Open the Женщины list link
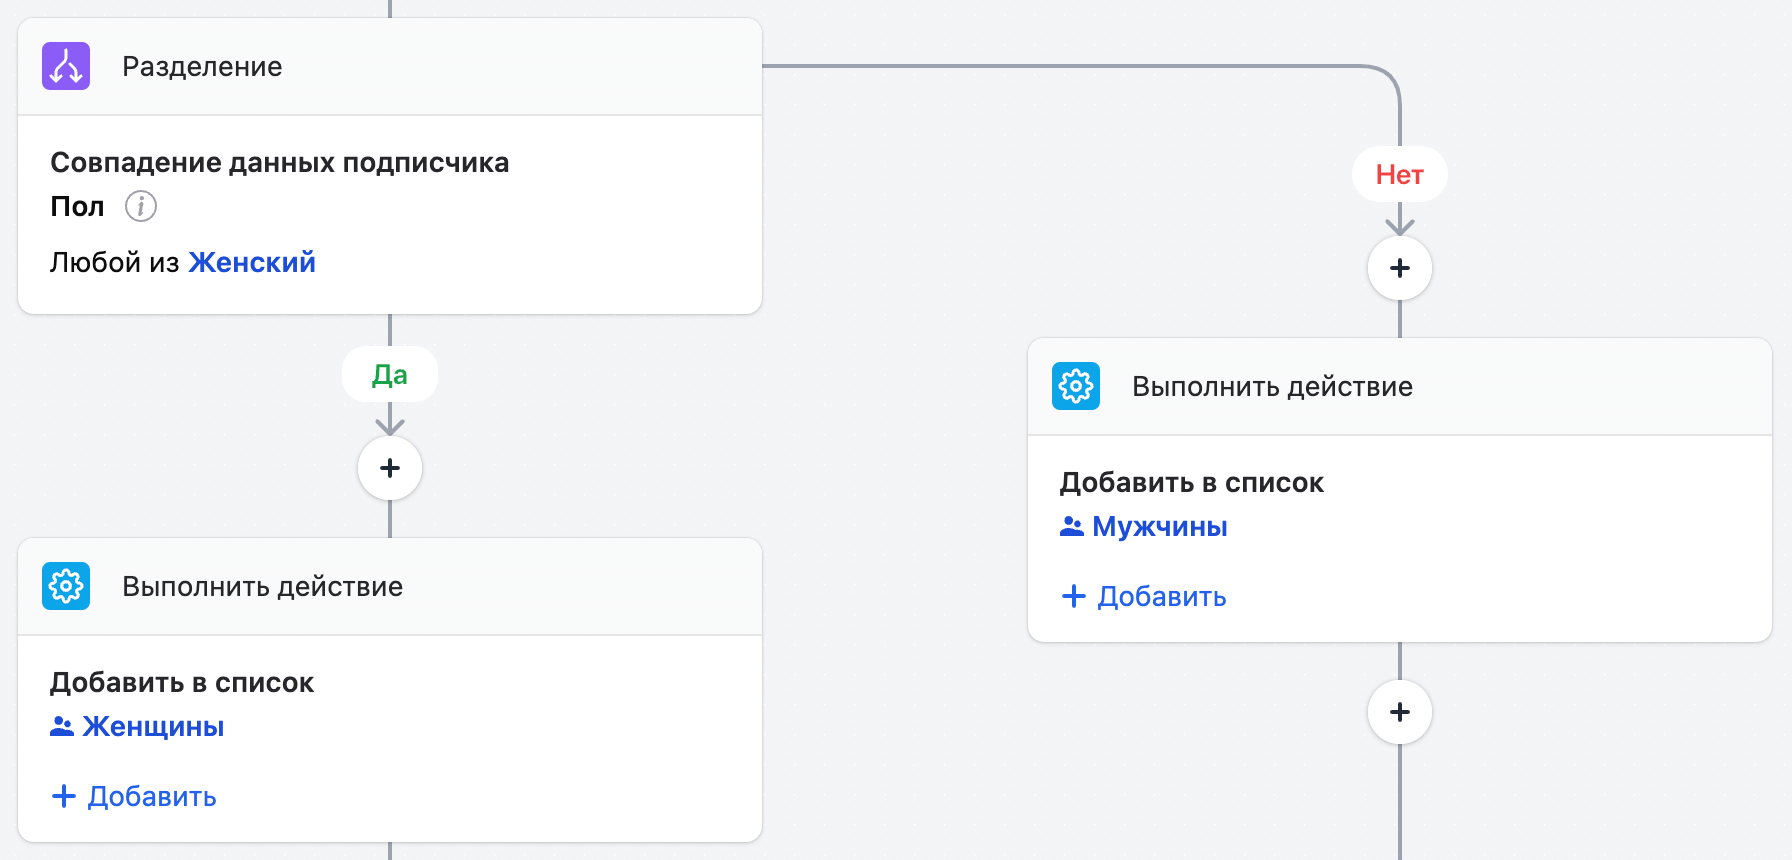1792x860 pixels. tap(153, 726)
